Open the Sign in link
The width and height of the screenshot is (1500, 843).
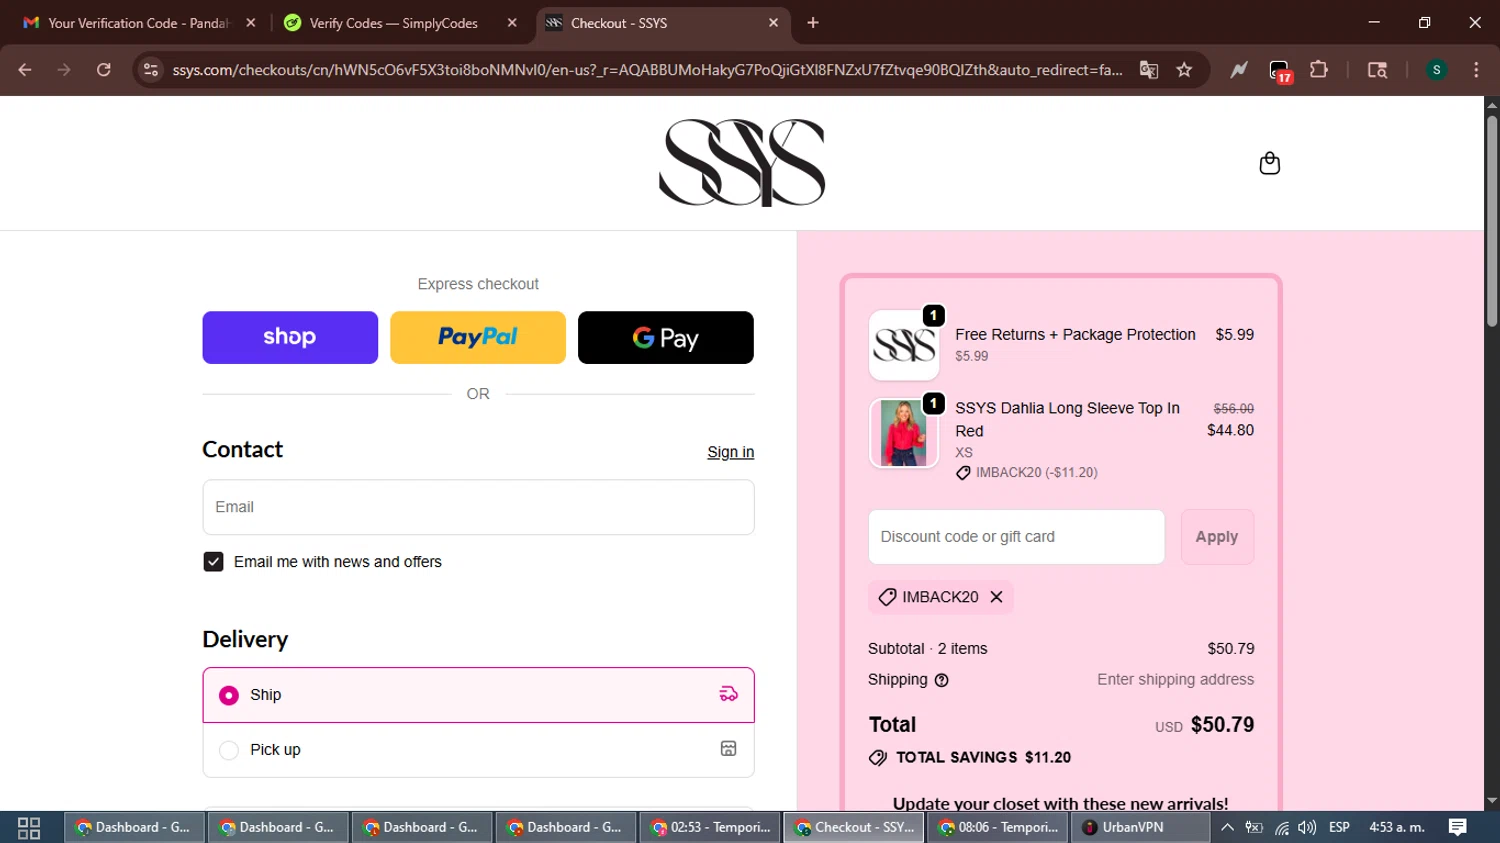730,452
